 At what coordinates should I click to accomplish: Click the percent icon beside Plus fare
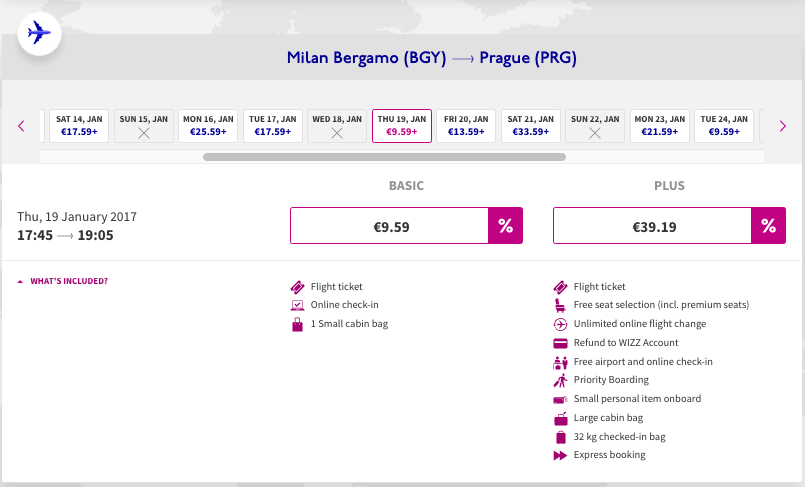click(x=768, y=226)
